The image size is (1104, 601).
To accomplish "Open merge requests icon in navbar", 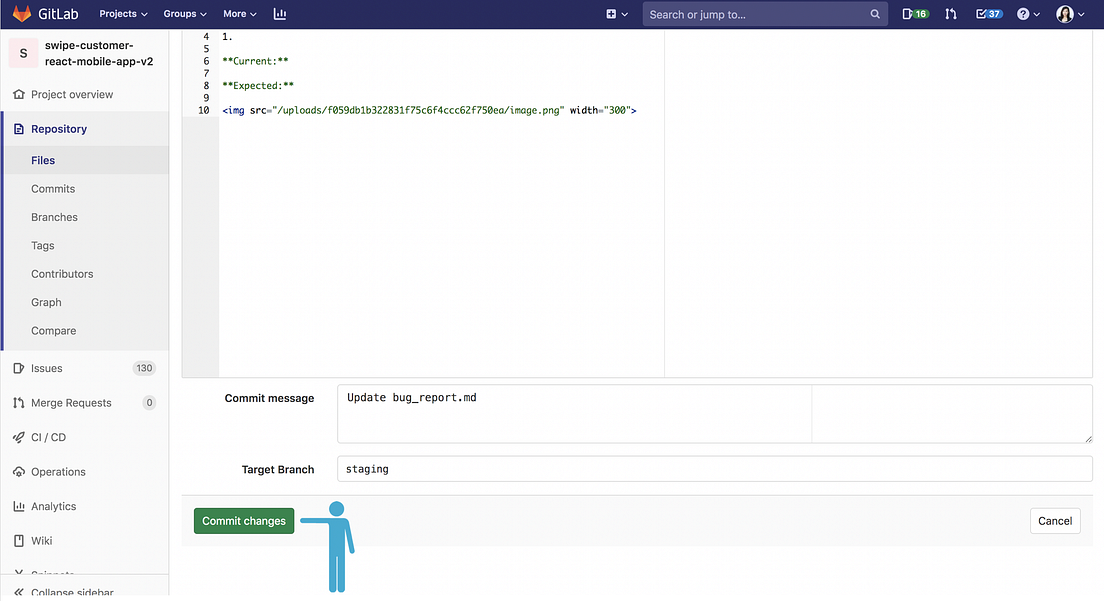I will [x=951, y=14].
